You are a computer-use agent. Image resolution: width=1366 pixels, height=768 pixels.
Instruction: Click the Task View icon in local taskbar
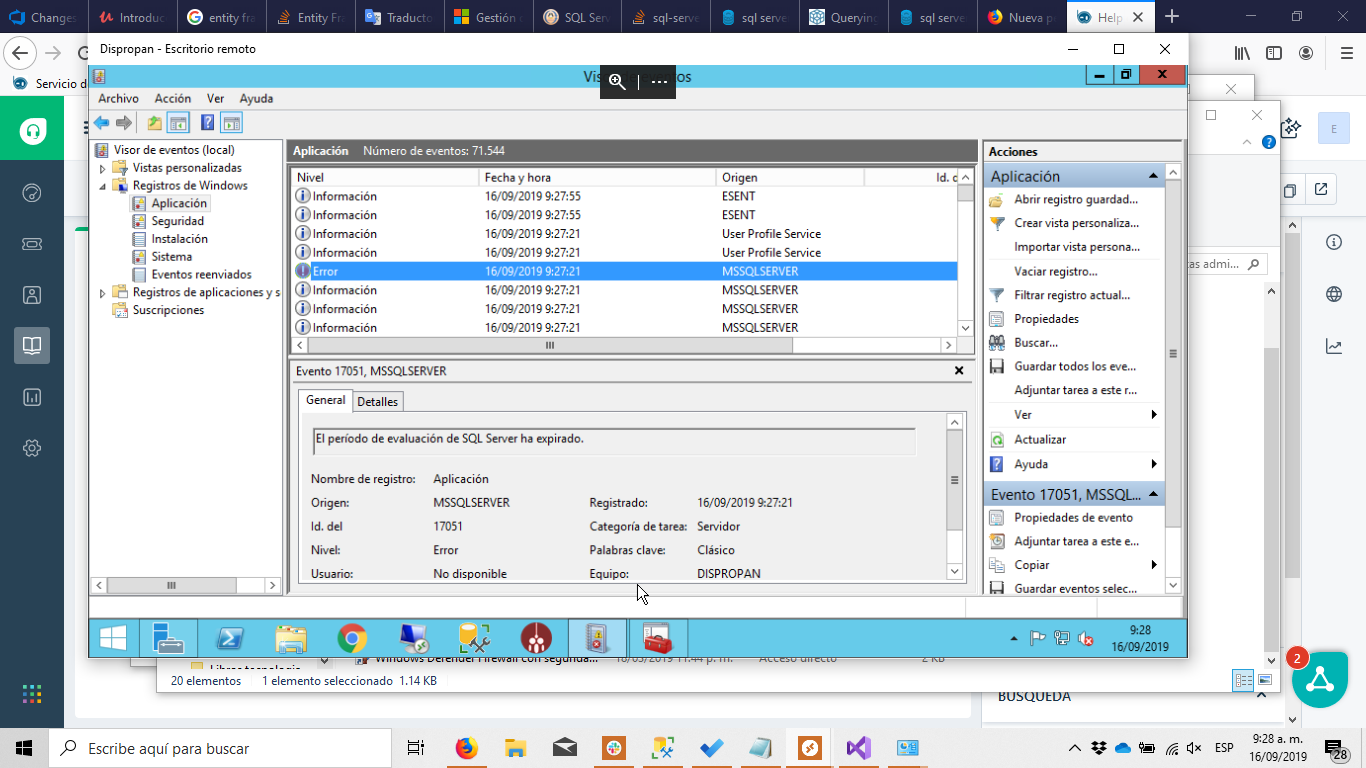pyautogui.click(x=416, y=748)
